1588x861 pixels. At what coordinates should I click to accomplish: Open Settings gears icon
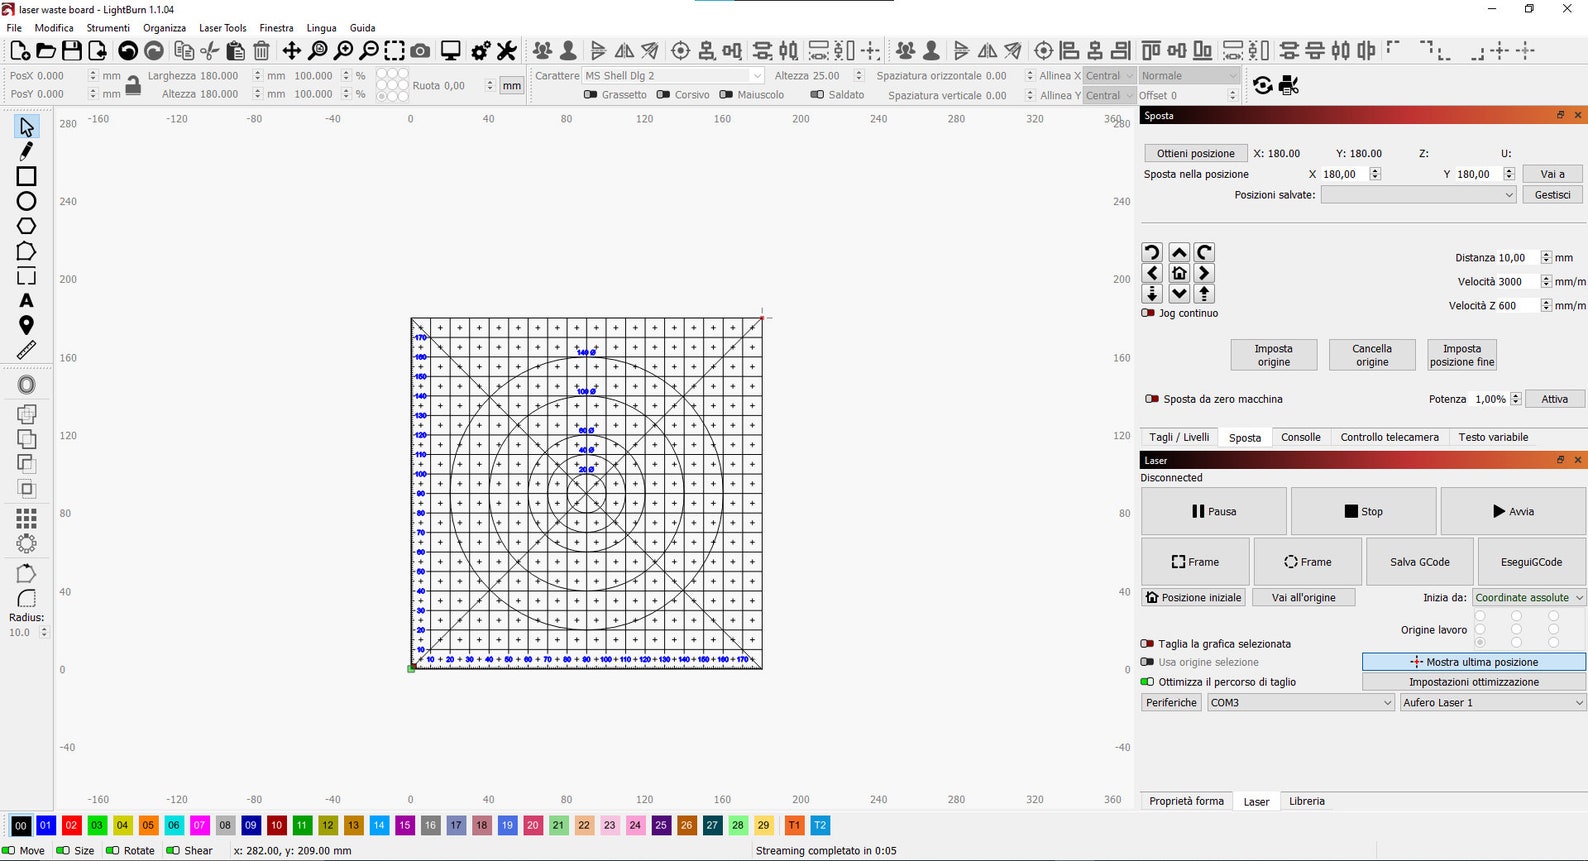481,51
